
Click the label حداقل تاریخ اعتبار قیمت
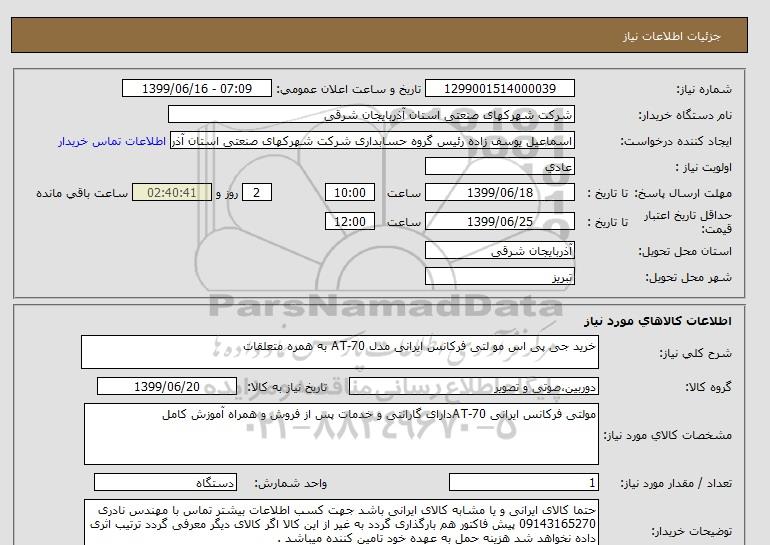(688, 222)
